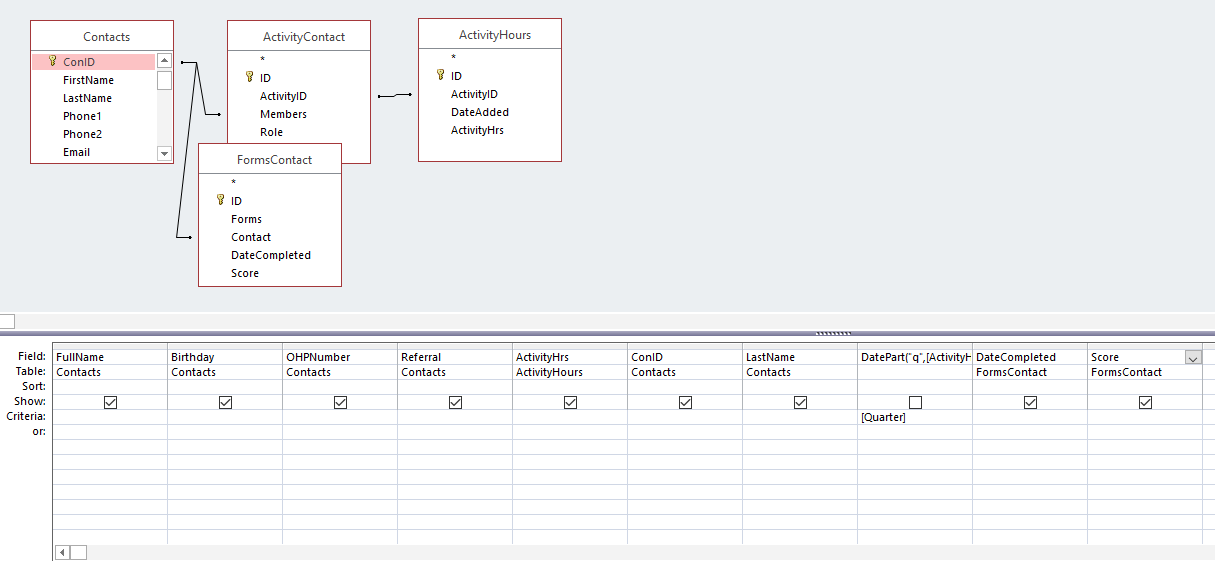Select Members field in ActivityContact
Screen dimensions: 1215x561
coord(283,114)
